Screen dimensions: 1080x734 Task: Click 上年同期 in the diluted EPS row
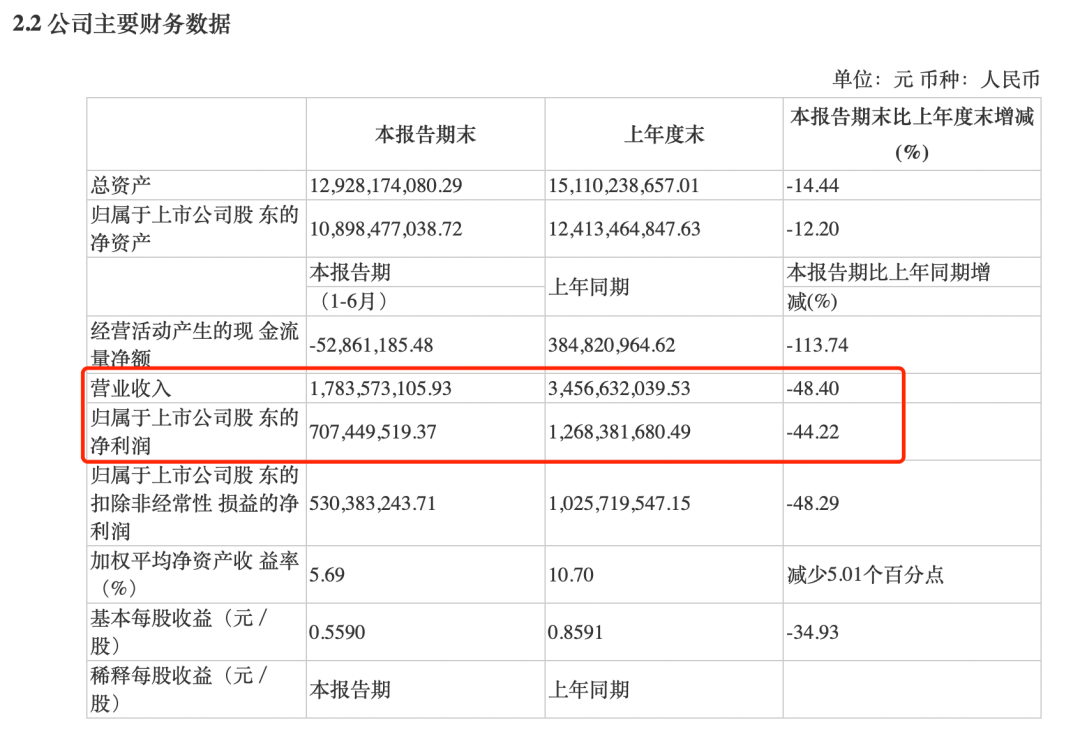589,690
